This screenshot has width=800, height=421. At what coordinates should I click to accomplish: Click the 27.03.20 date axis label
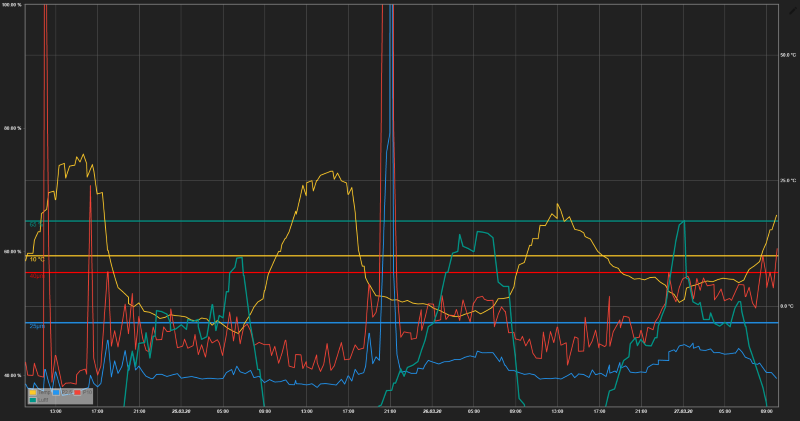(683, 411)
